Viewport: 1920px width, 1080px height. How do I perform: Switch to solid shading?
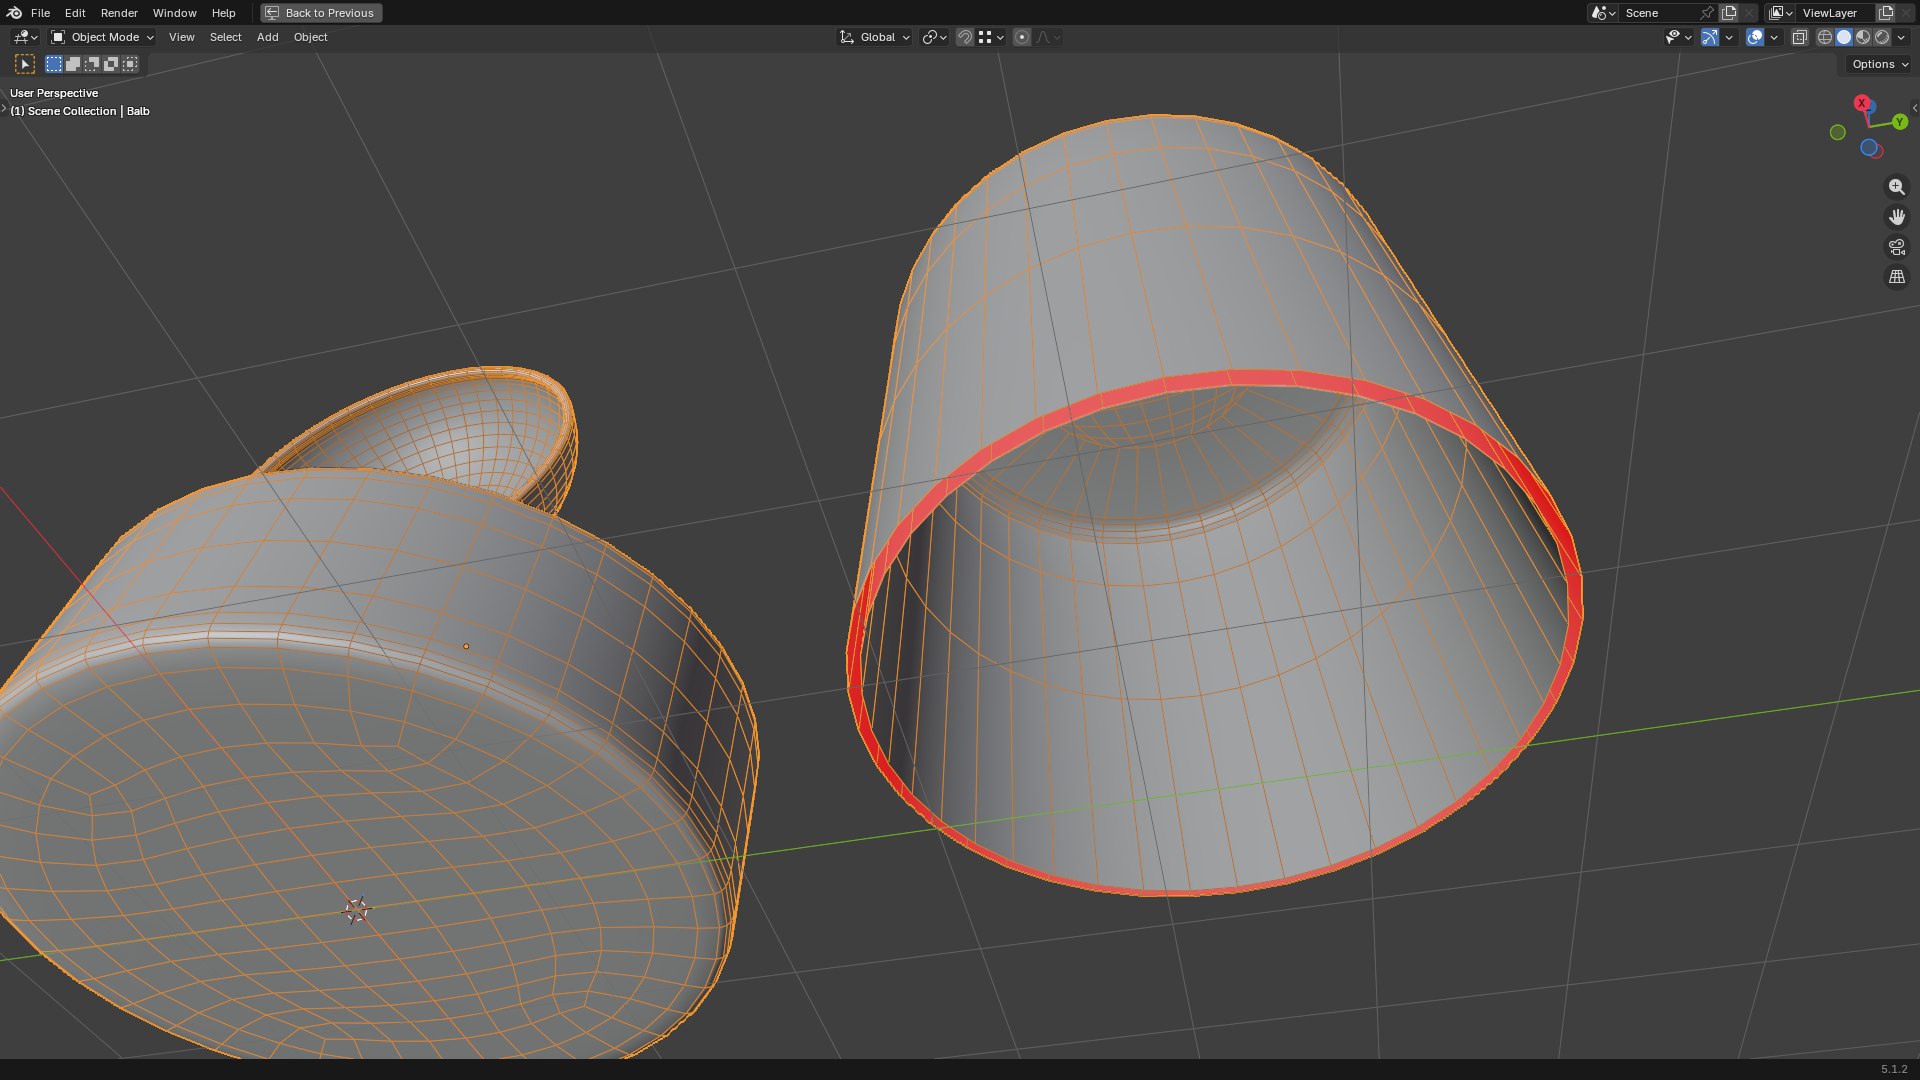point(1844,37)
